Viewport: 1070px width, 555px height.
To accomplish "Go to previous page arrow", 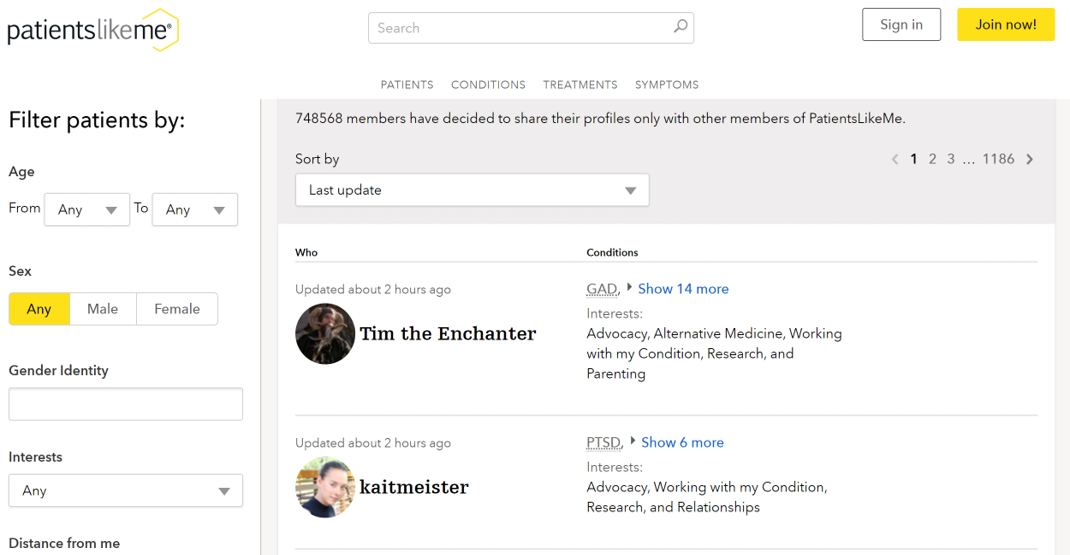I will pos(895,159).
